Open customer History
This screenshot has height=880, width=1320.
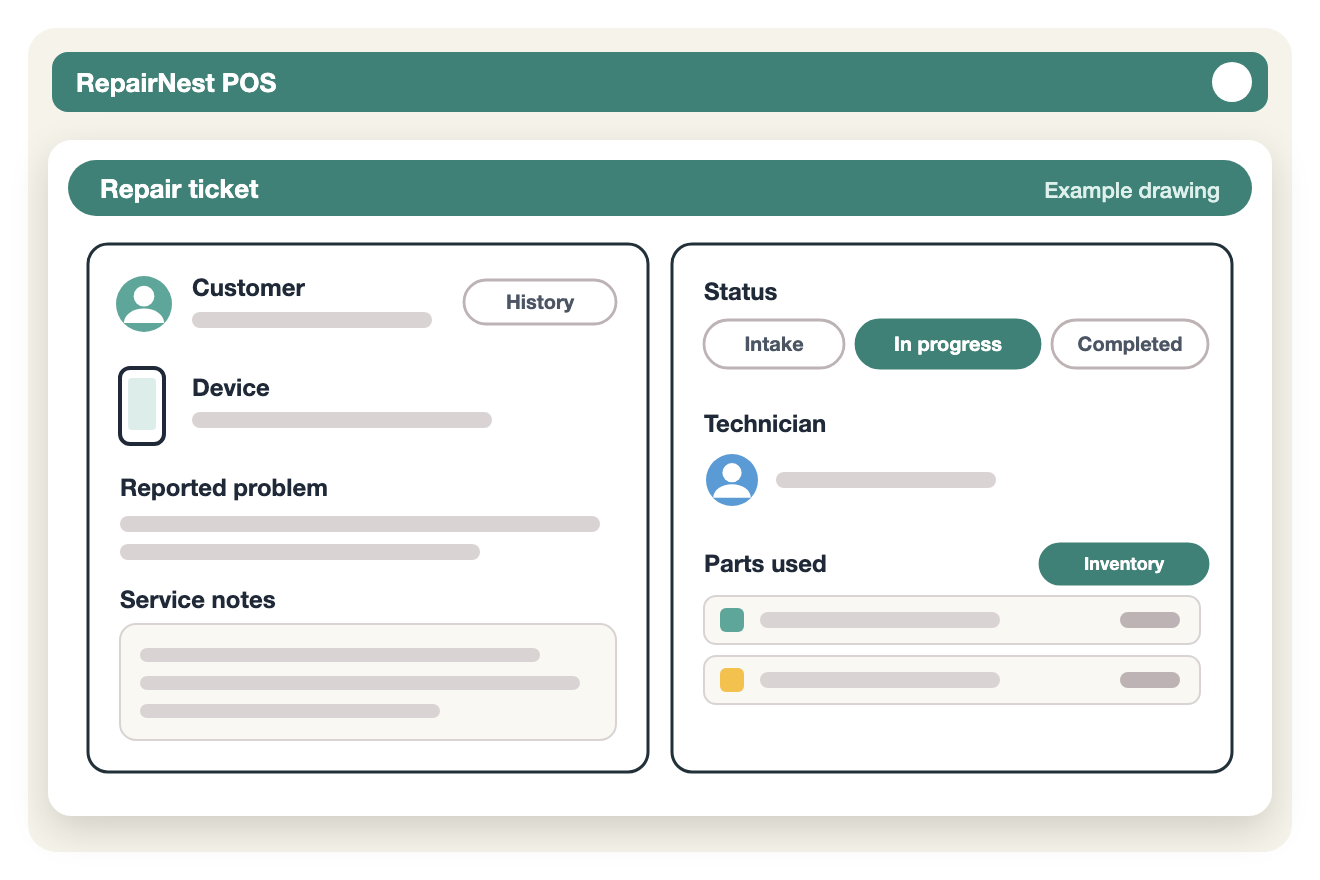point(540,302)
